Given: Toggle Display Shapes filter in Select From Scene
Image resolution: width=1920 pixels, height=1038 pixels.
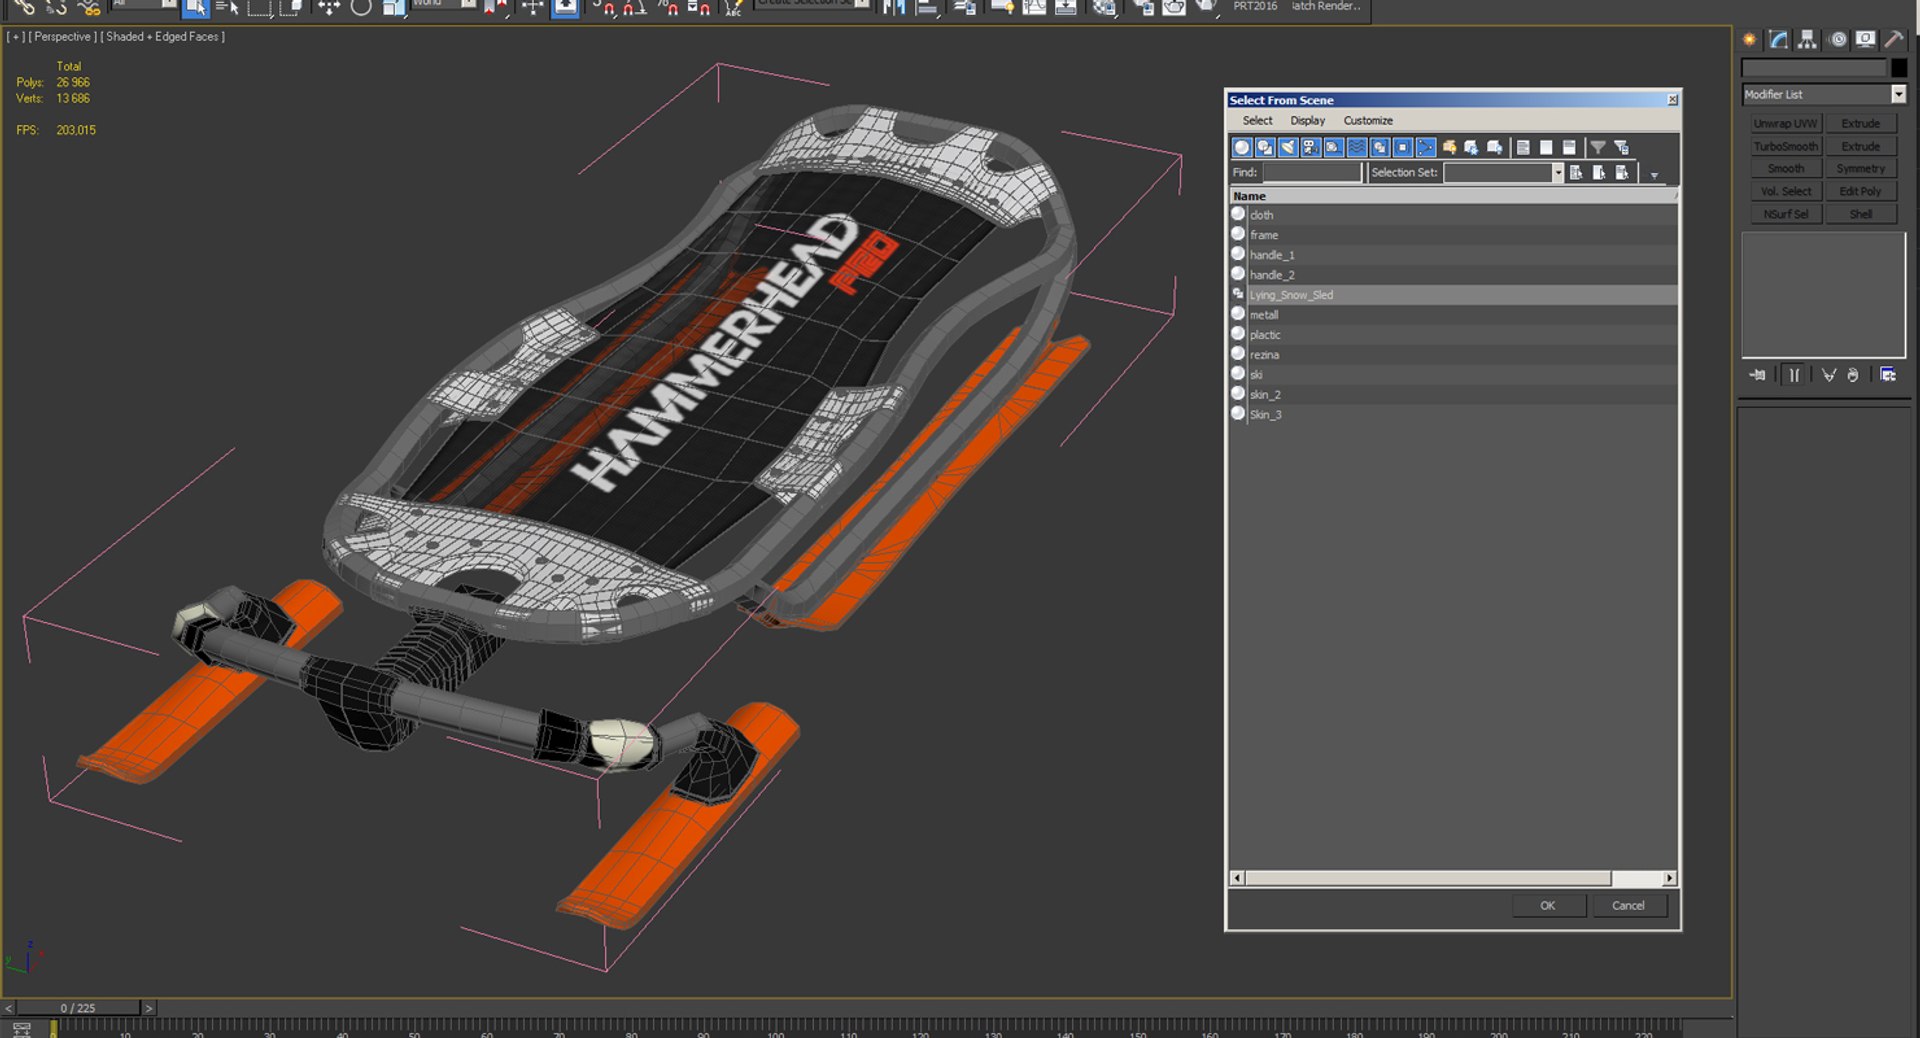Looking at the screenshot, I should pyautogui.click(x=1265, y=147).
